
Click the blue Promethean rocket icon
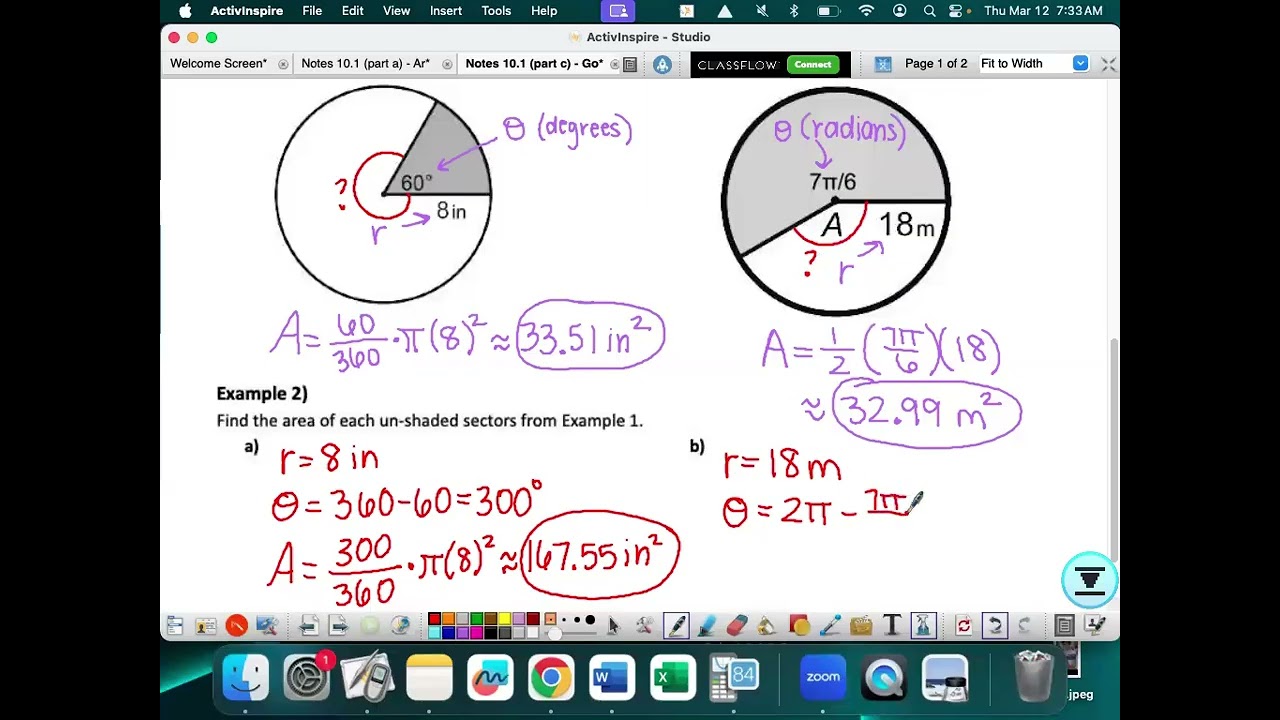click(x=662, y=64)
